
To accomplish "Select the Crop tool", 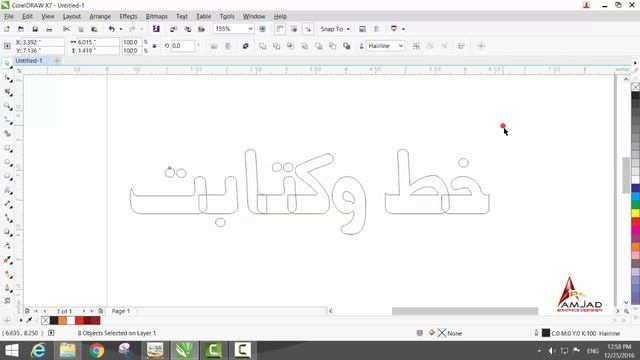I will (x=7, y=92).
